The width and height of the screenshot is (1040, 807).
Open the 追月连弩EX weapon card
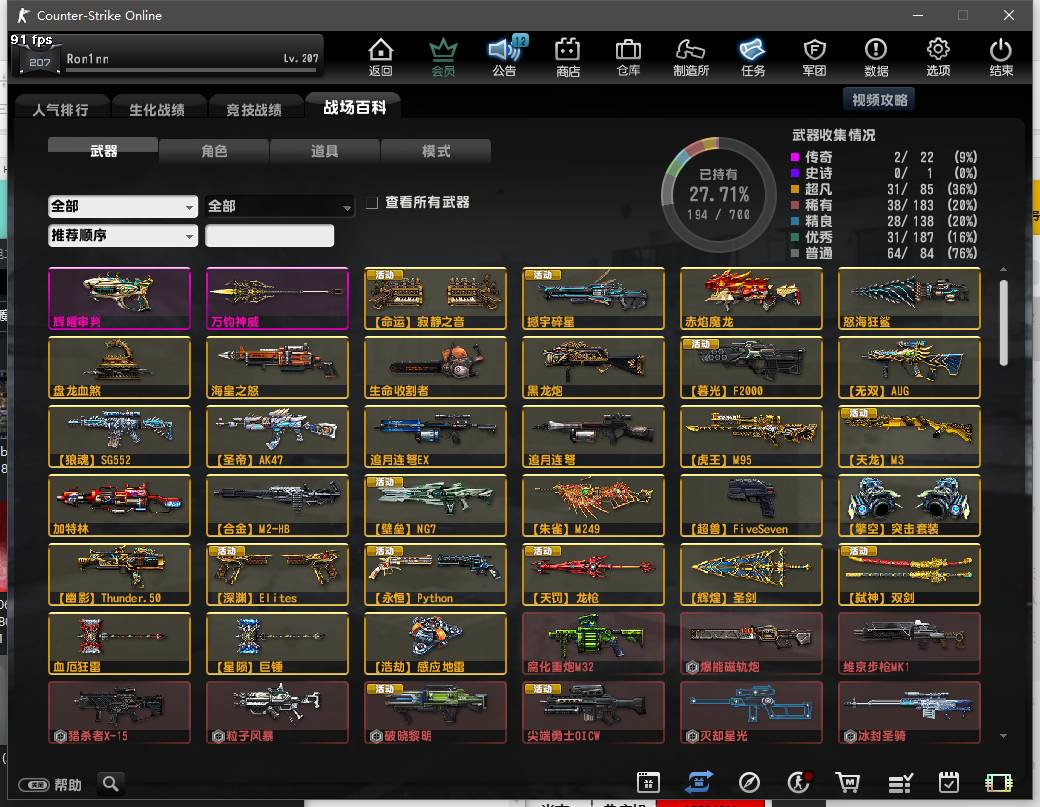point(435,436)
